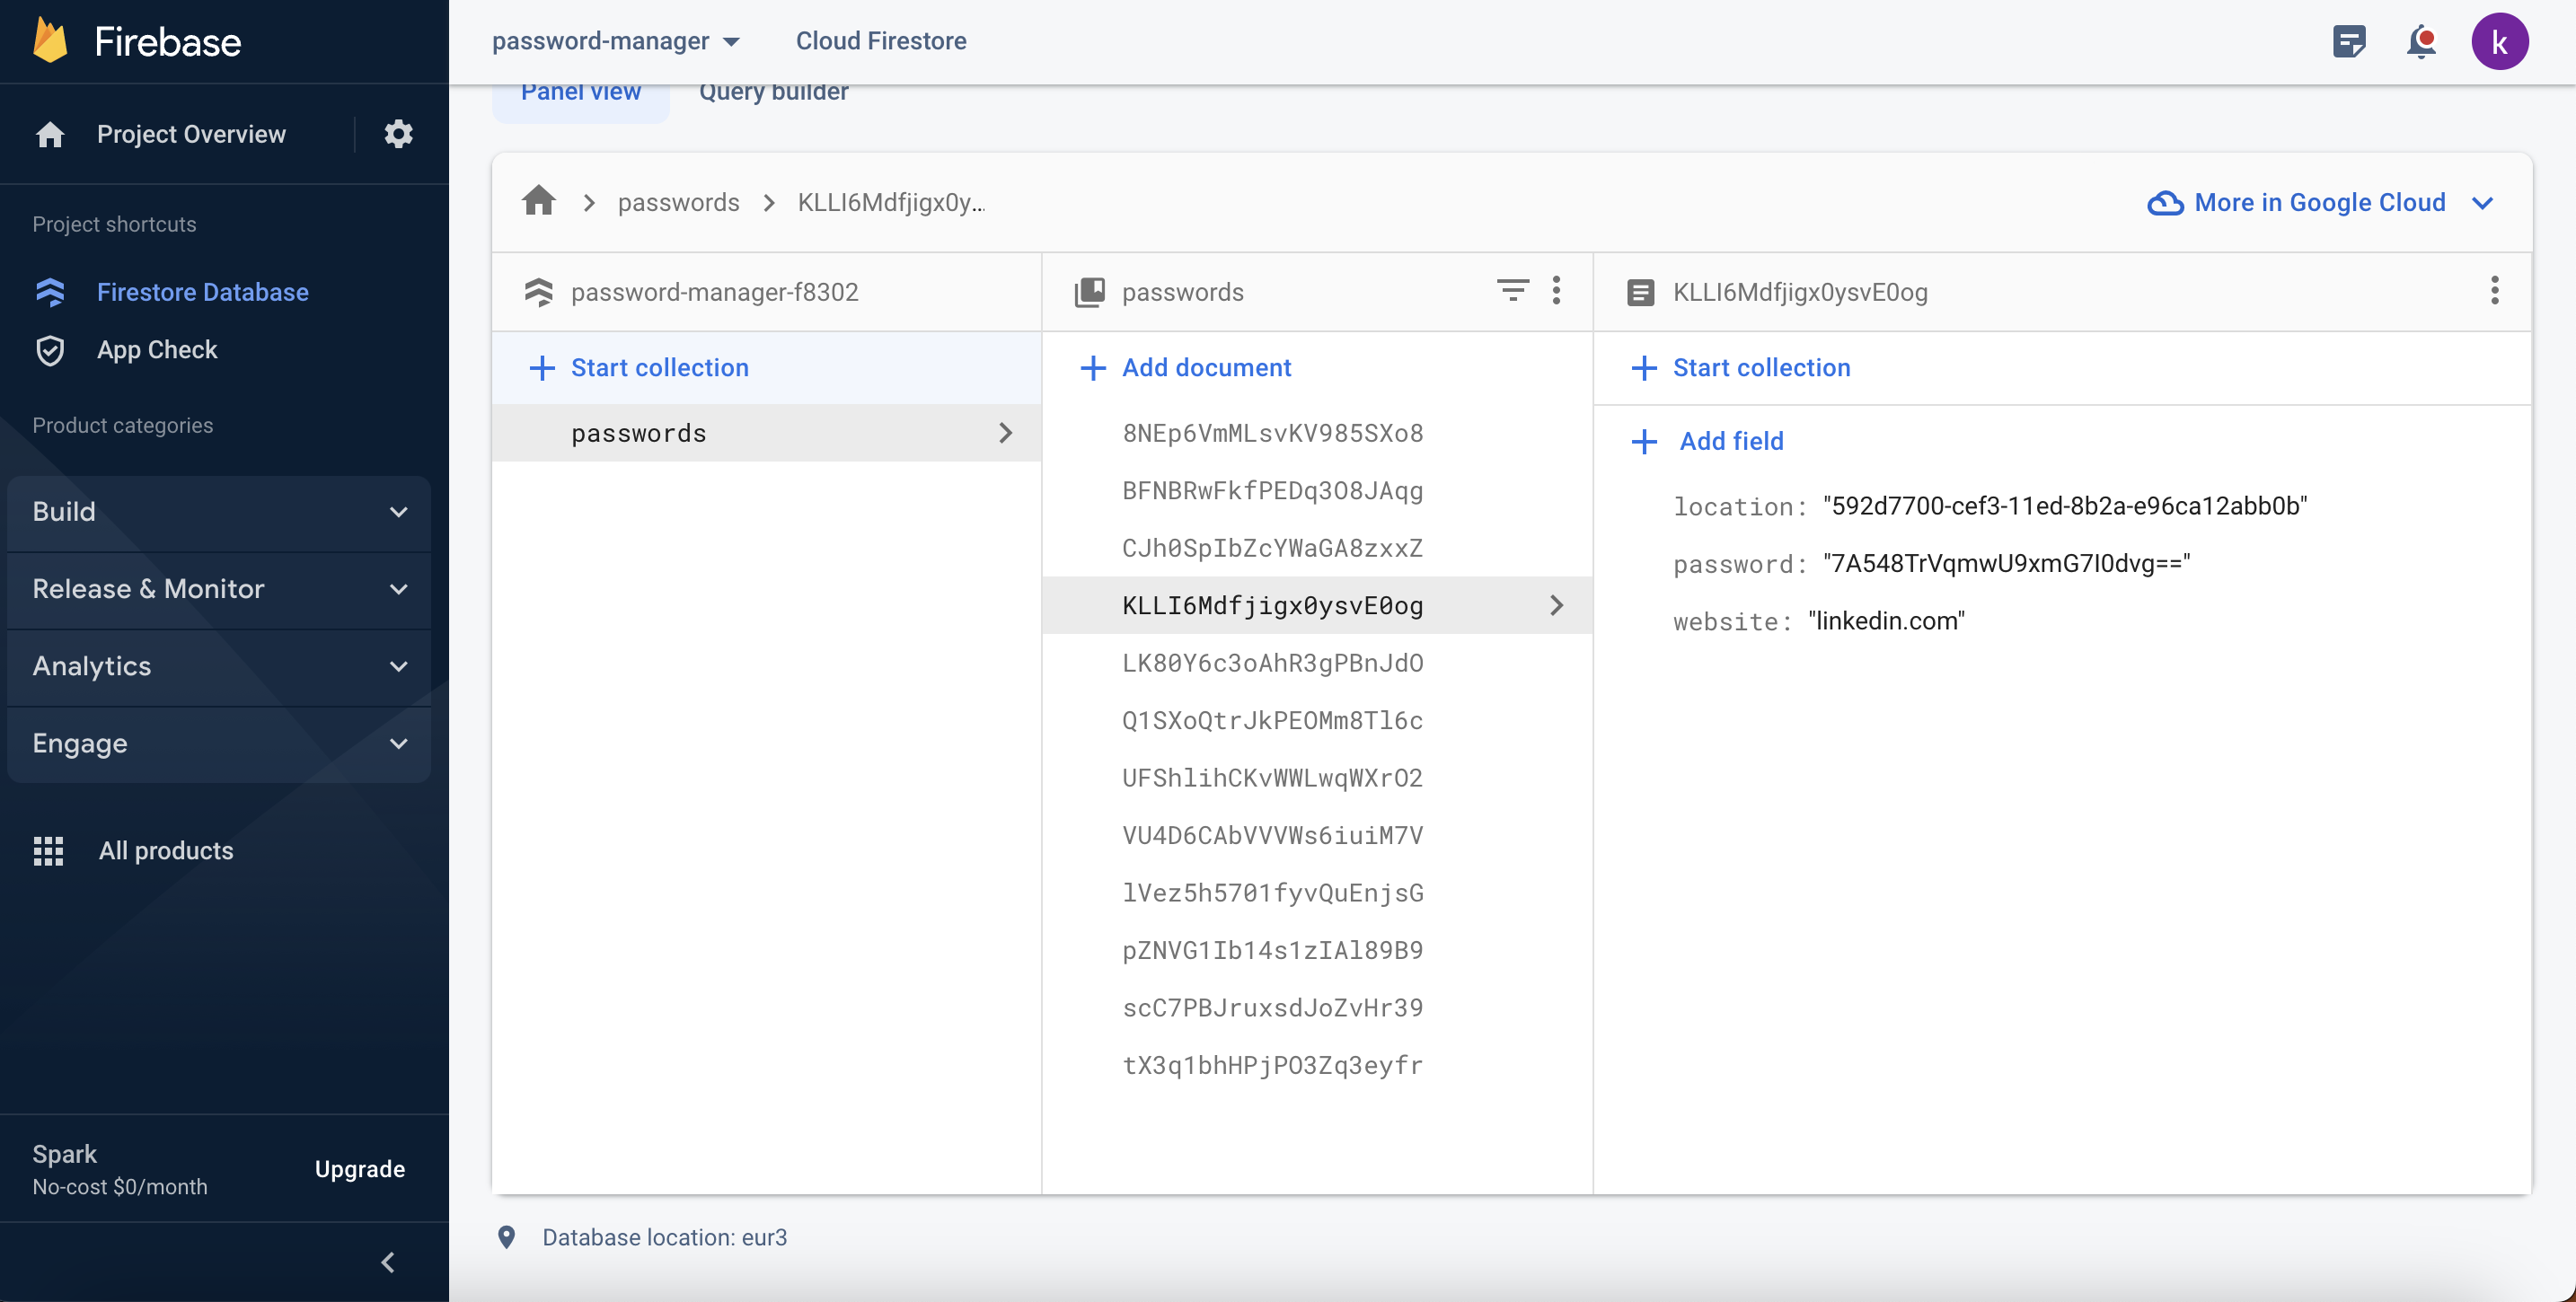Expand the Release & Monitor category
2576x1302 pixels.
(x=218, y=589)
